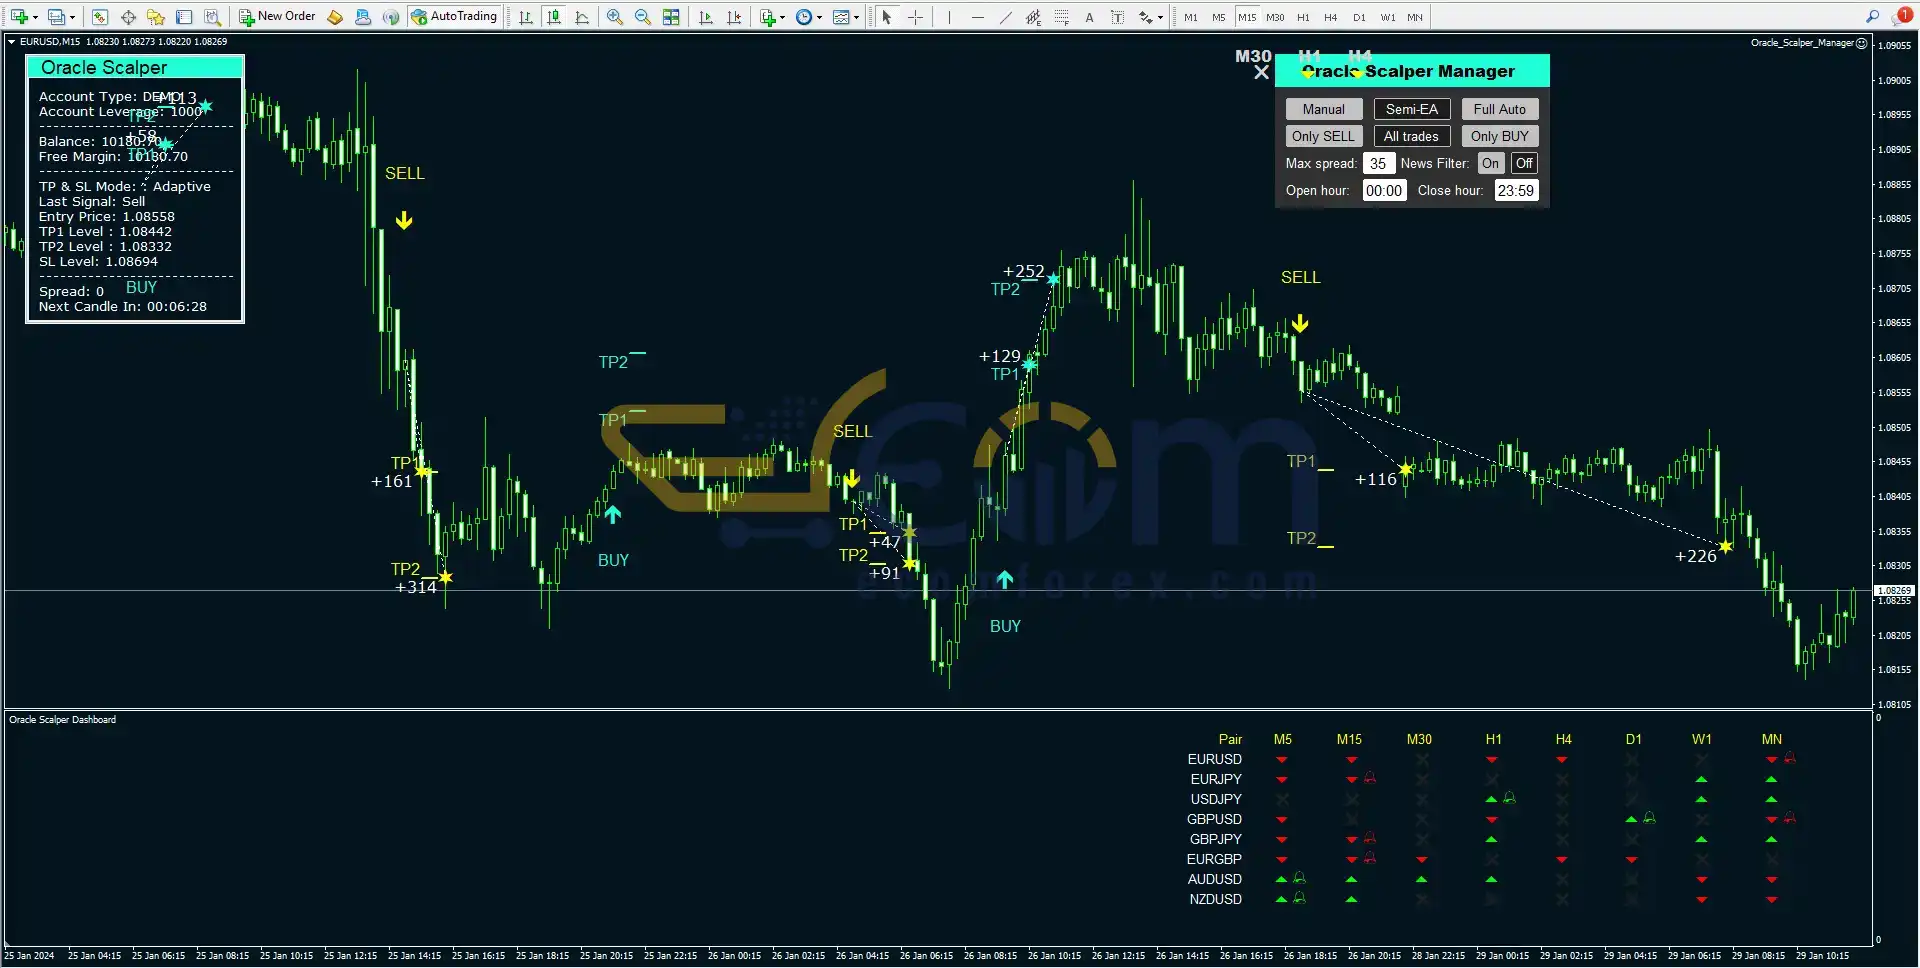Click the New Order button
The image size is (1920, 968).
(x=277, y=17)
